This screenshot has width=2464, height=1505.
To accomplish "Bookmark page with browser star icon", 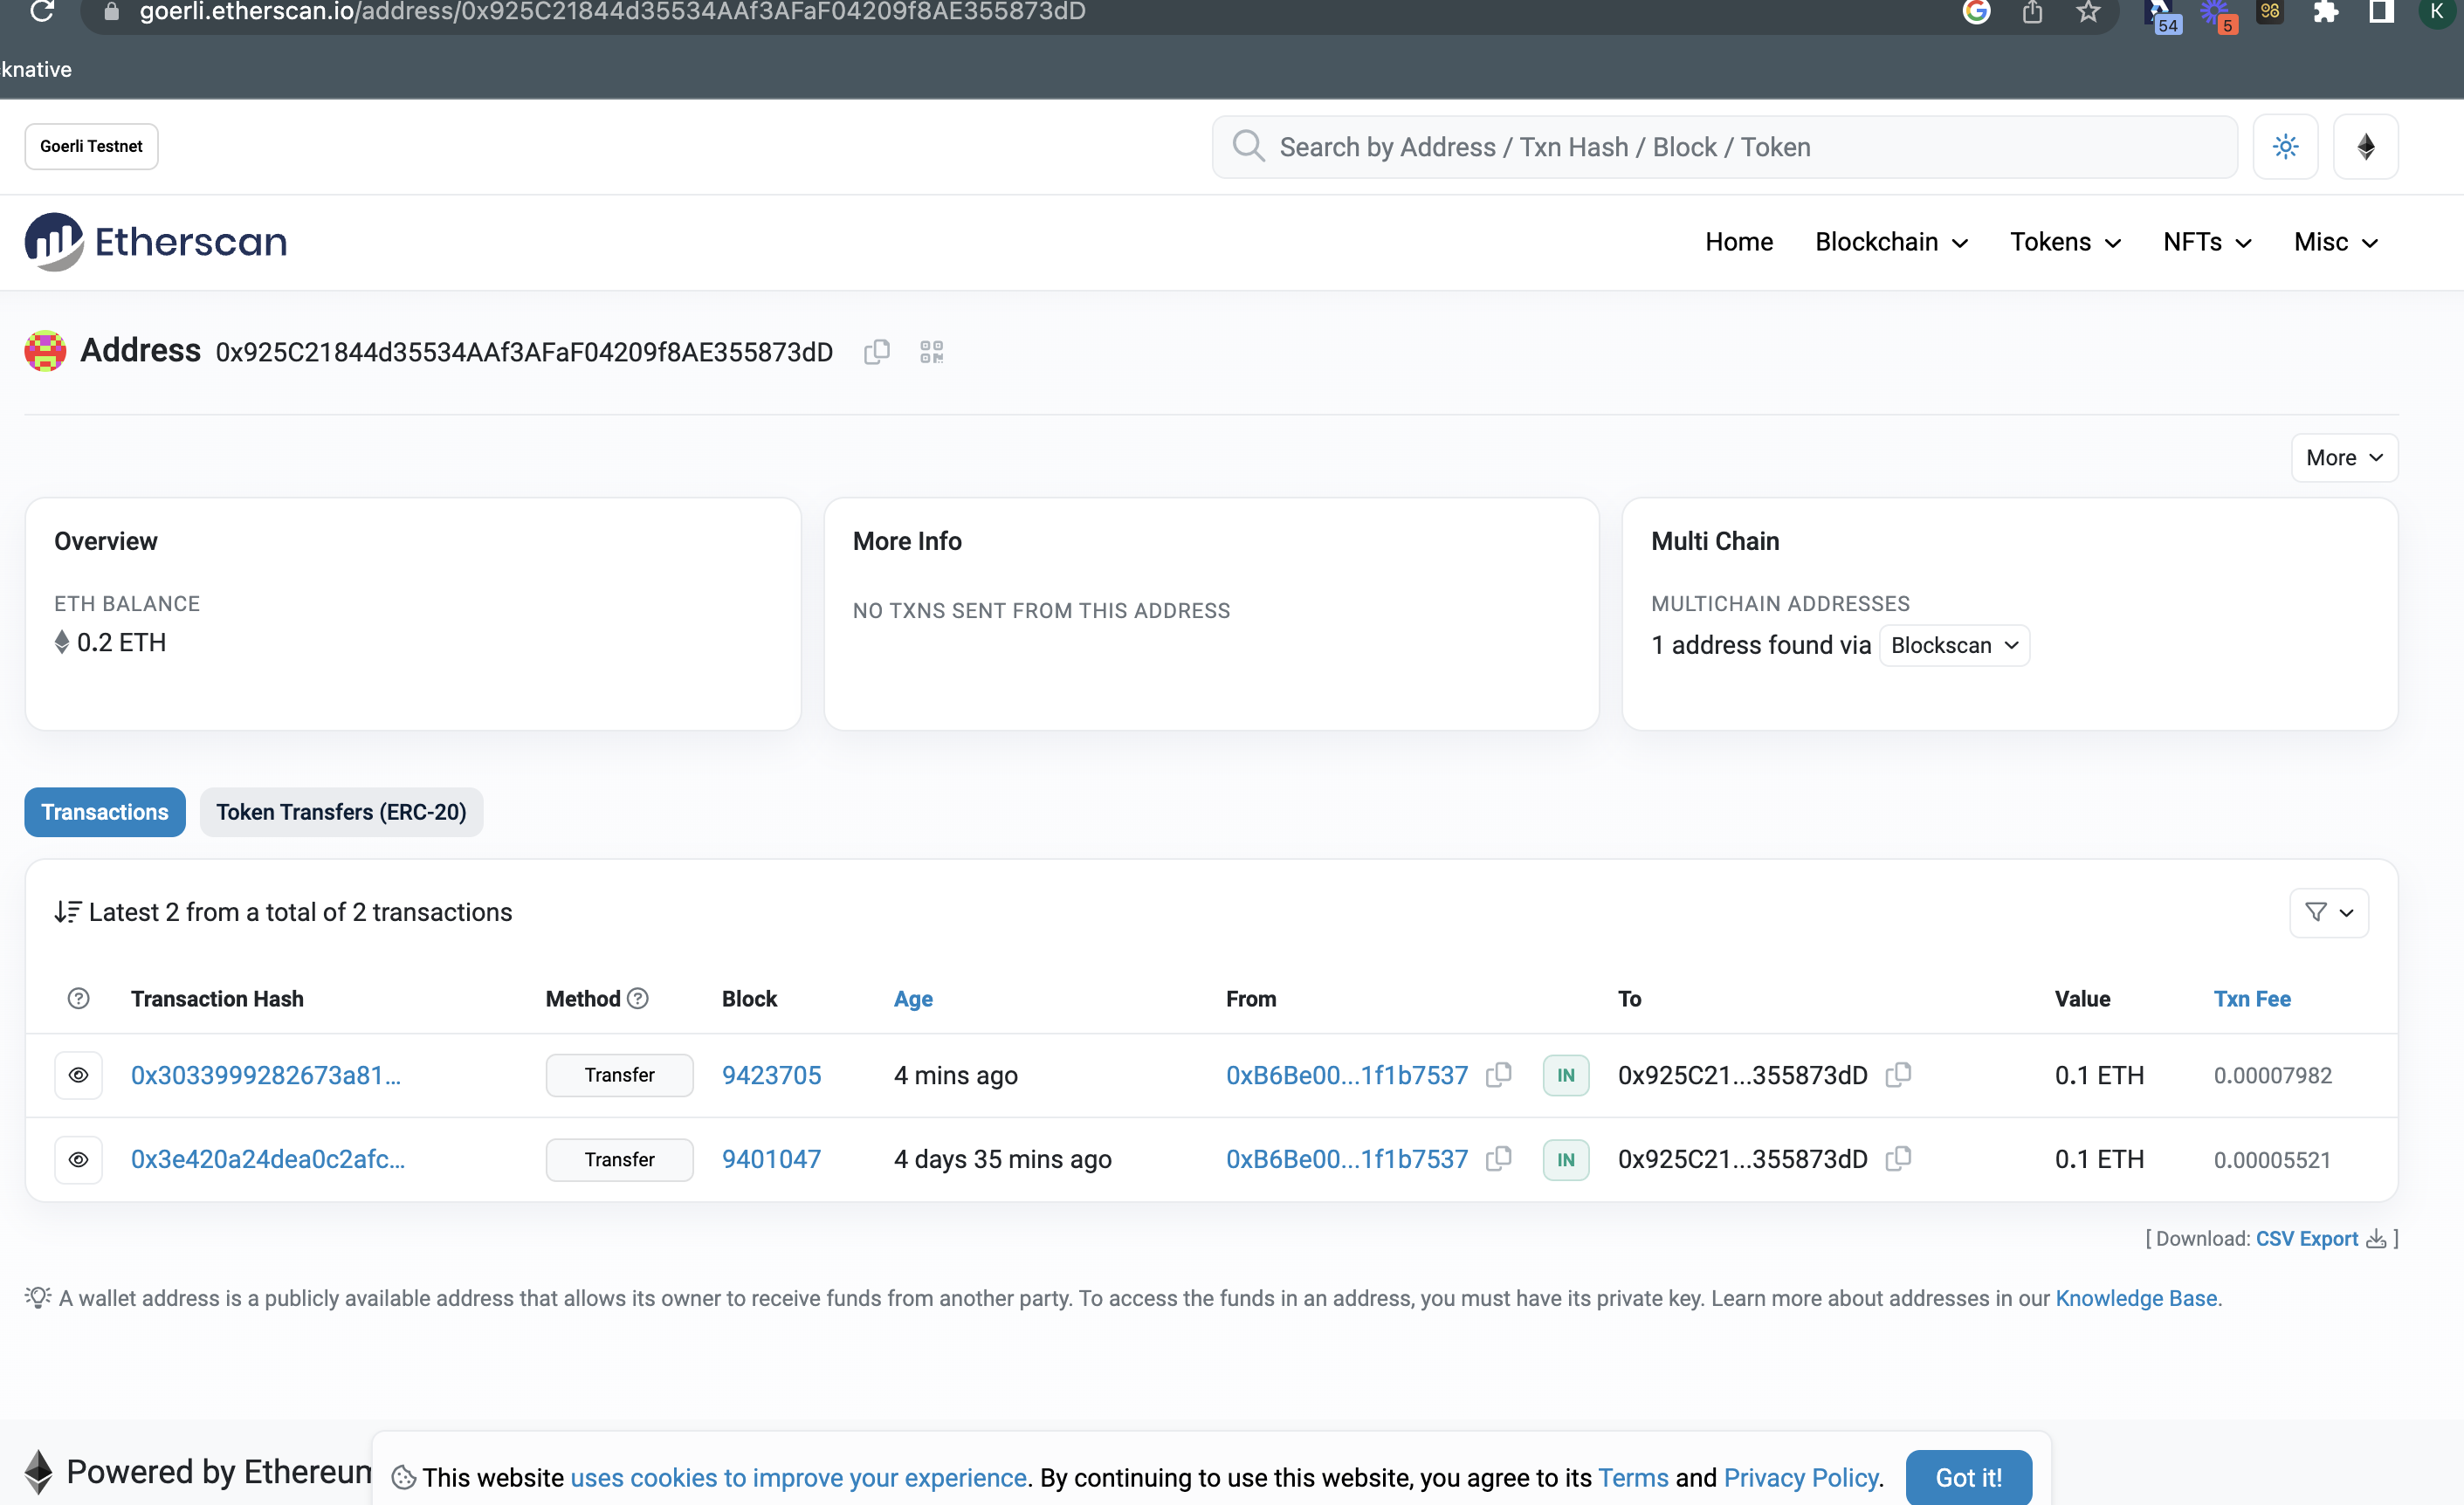I will pos(2087,12).
